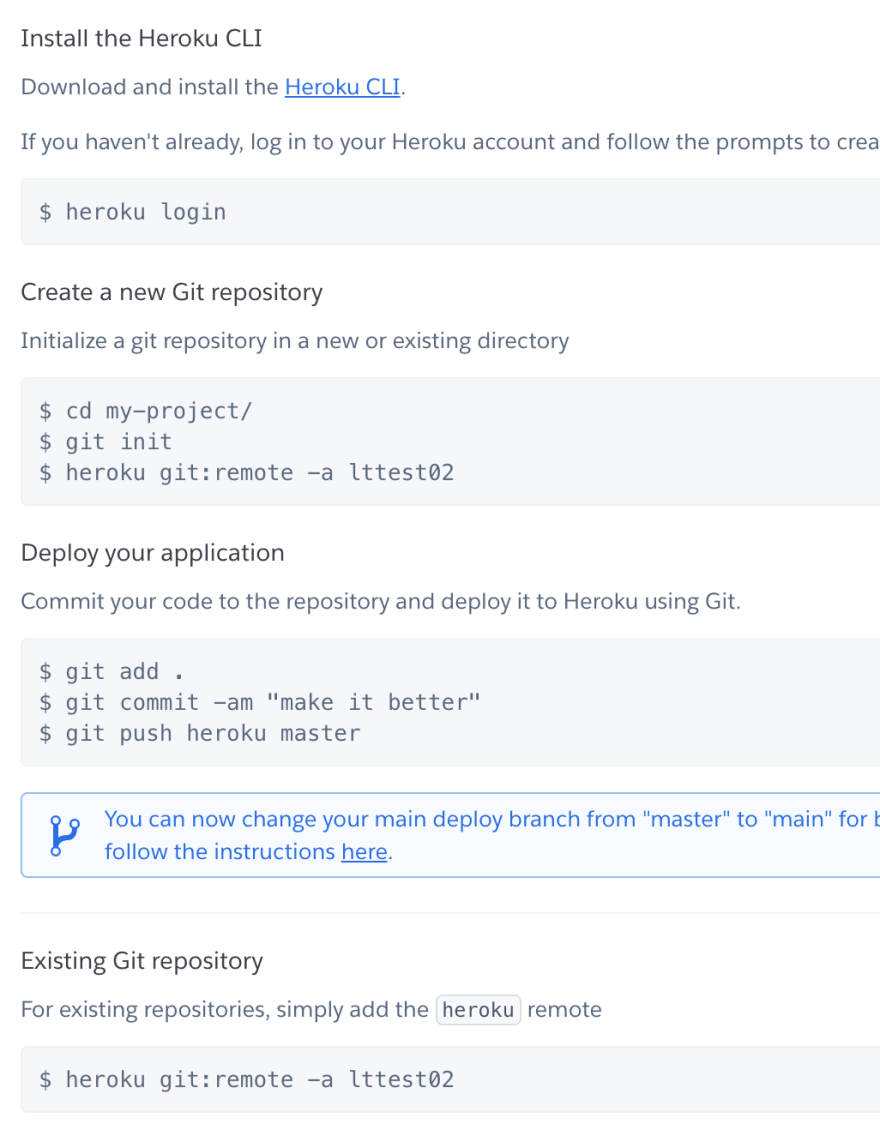Click the 'Deploy your application' heading
The image size is (880, 1142).
pyautogui.click(x=153, y=553)
